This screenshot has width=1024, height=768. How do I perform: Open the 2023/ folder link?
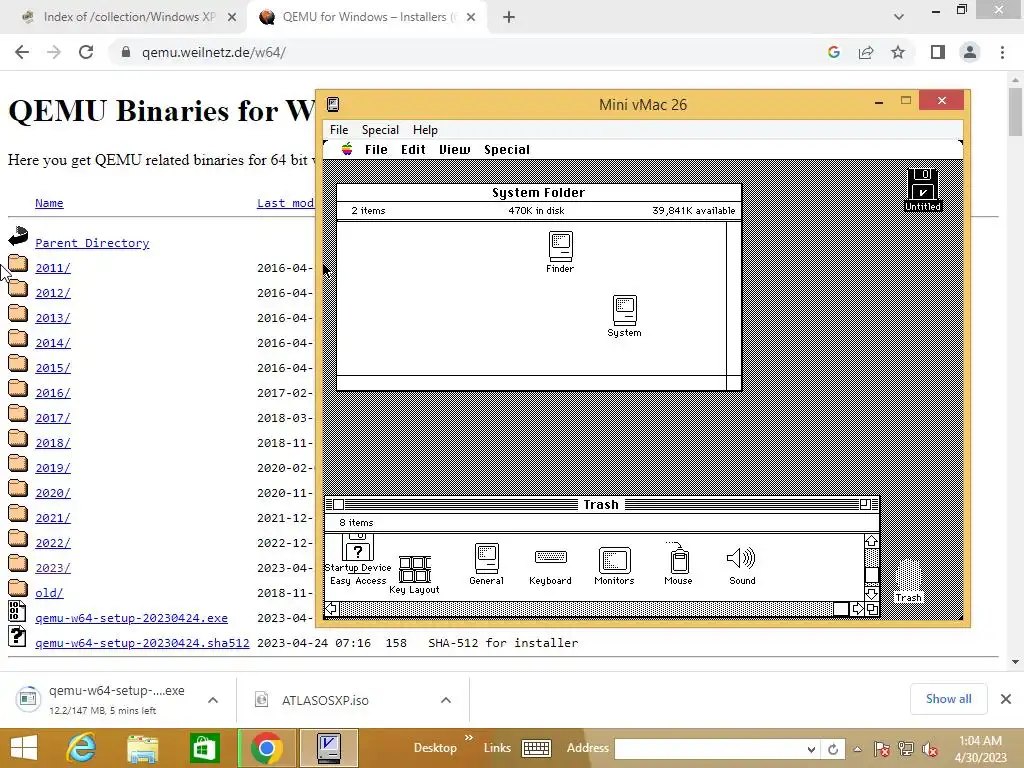click(x=53, y=568)
